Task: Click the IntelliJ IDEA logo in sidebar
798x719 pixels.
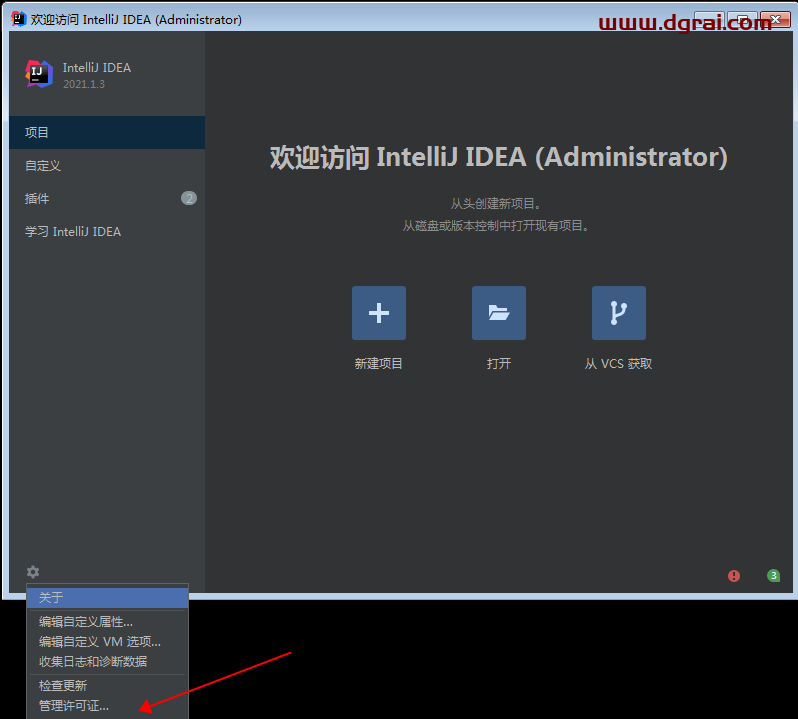Action: tap(39, 74)
